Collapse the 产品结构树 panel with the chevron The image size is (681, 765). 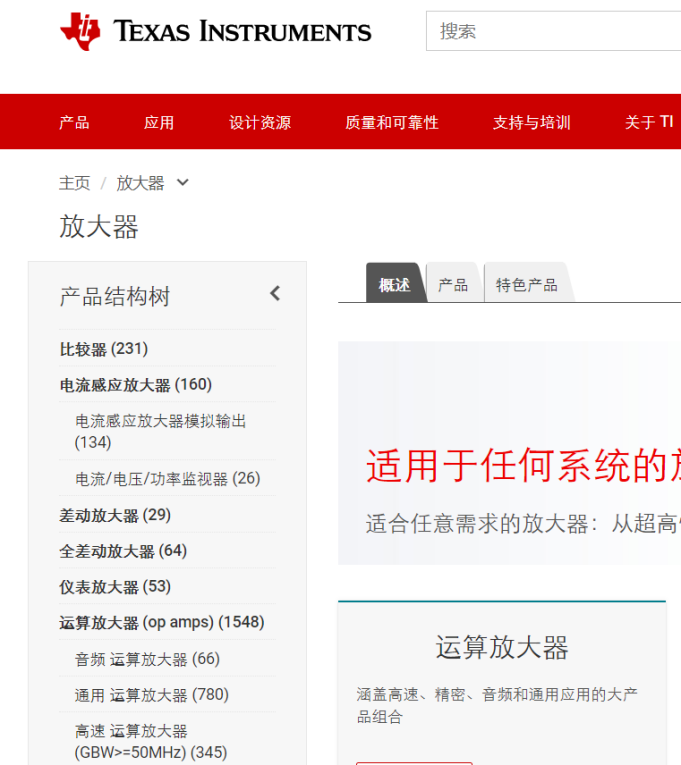click(x=275, y=294)
